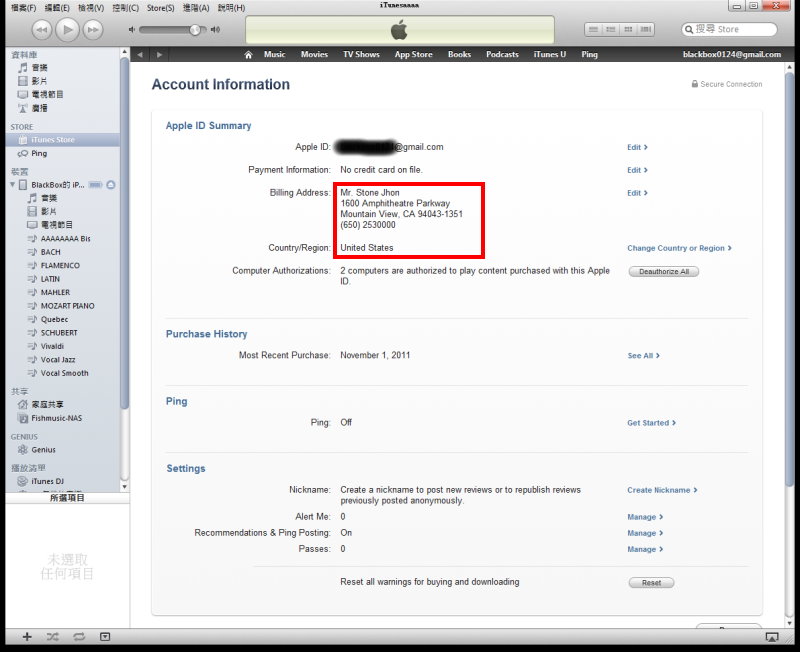
Task: Click Get Started for Ping
Action: [652, 423]
